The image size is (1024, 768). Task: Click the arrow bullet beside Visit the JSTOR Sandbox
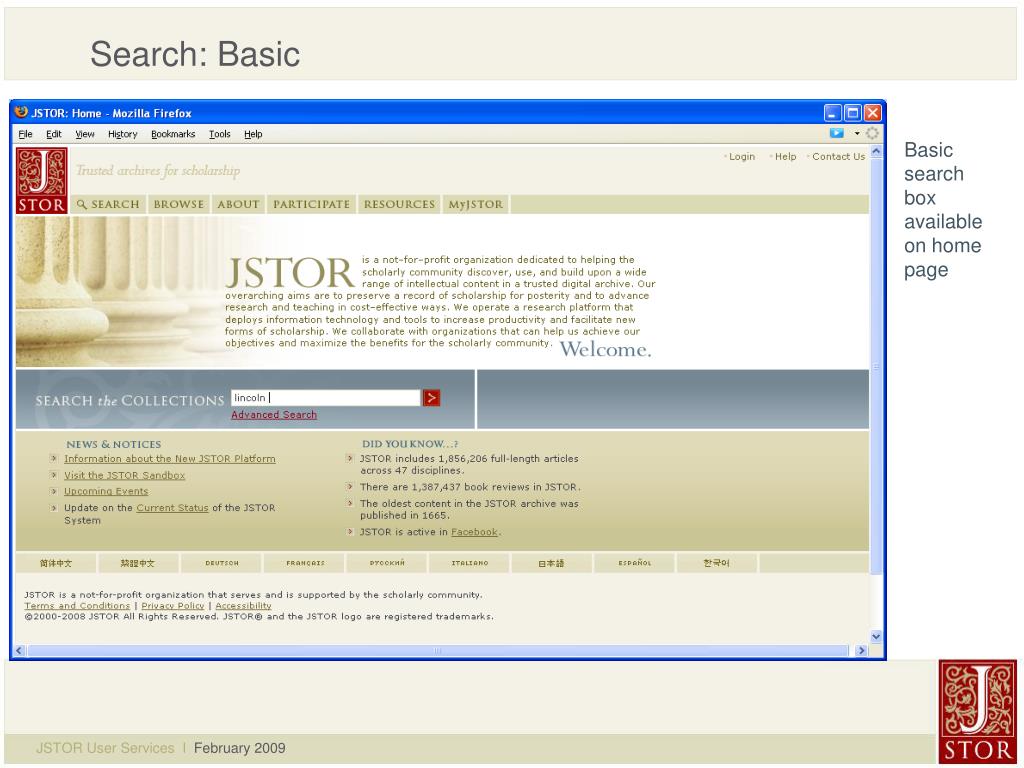pyautogui.click(x=54, y=475)
